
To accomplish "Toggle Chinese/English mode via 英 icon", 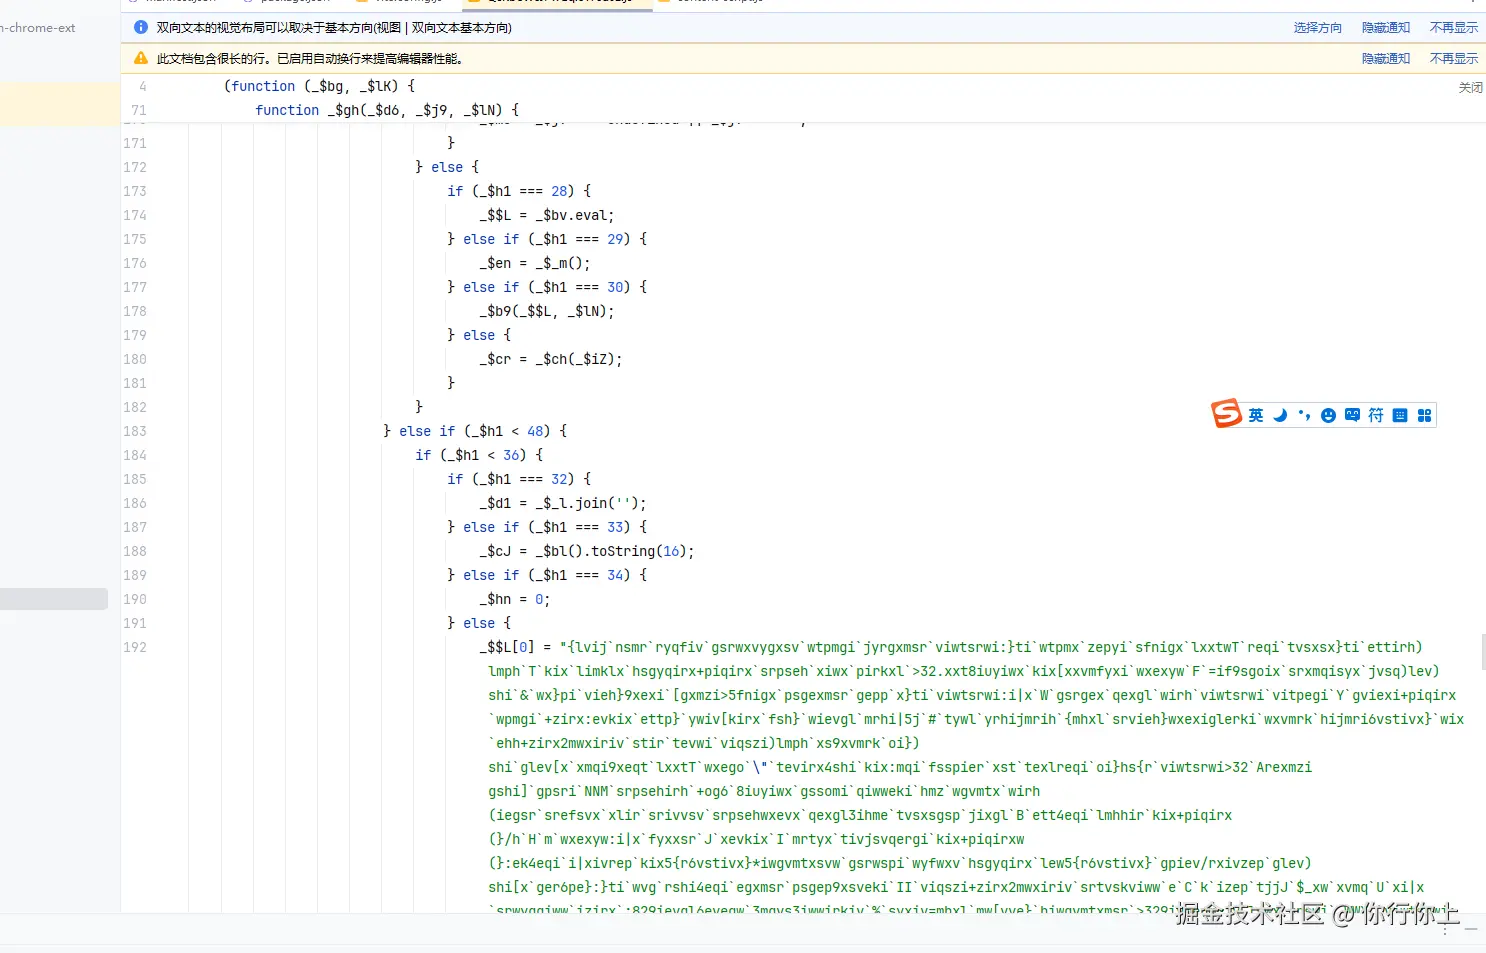I will pos(1256,415).
